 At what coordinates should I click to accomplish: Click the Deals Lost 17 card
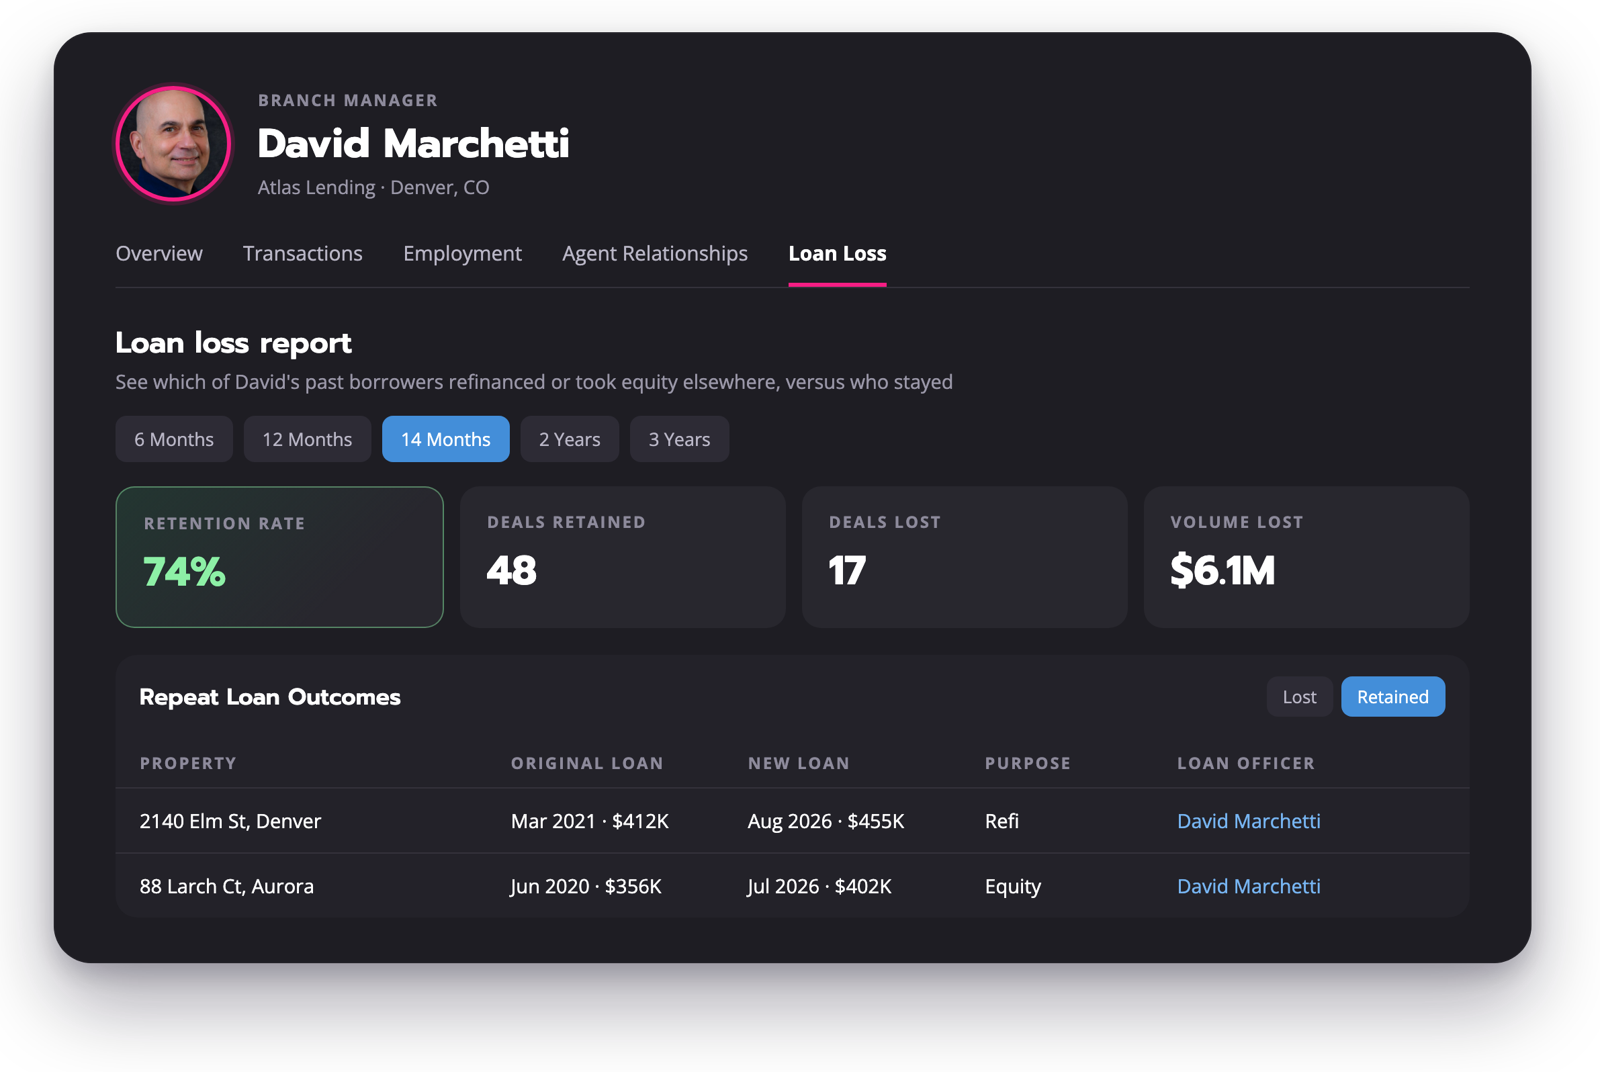965,557
